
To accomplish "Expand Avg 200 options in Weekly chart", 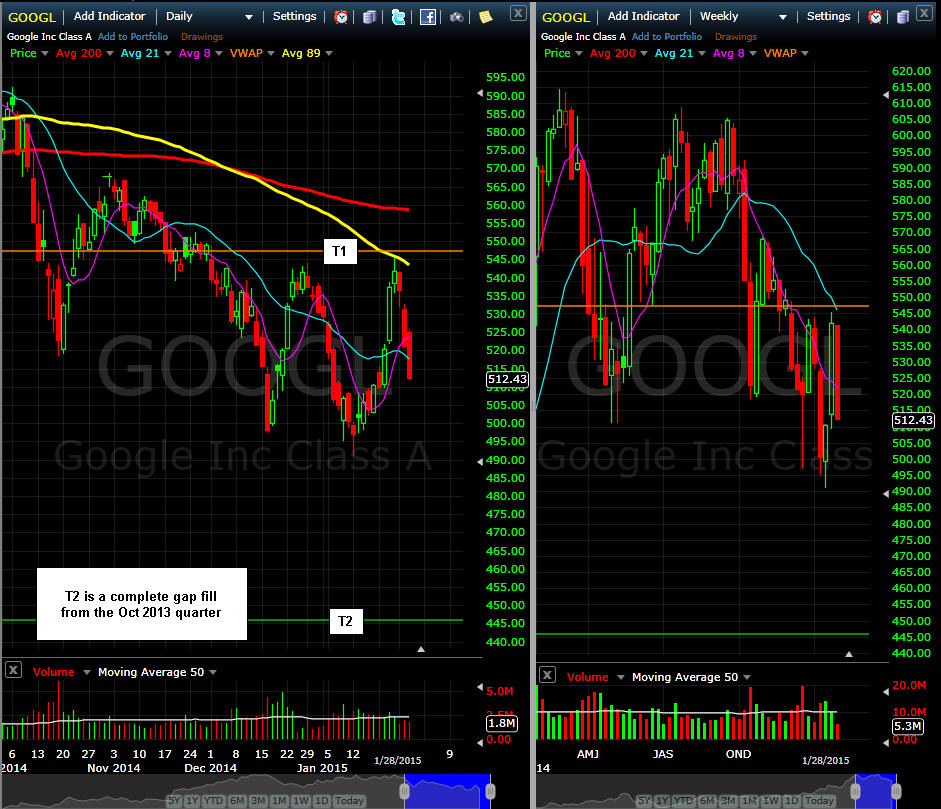I will coord(643,53).
